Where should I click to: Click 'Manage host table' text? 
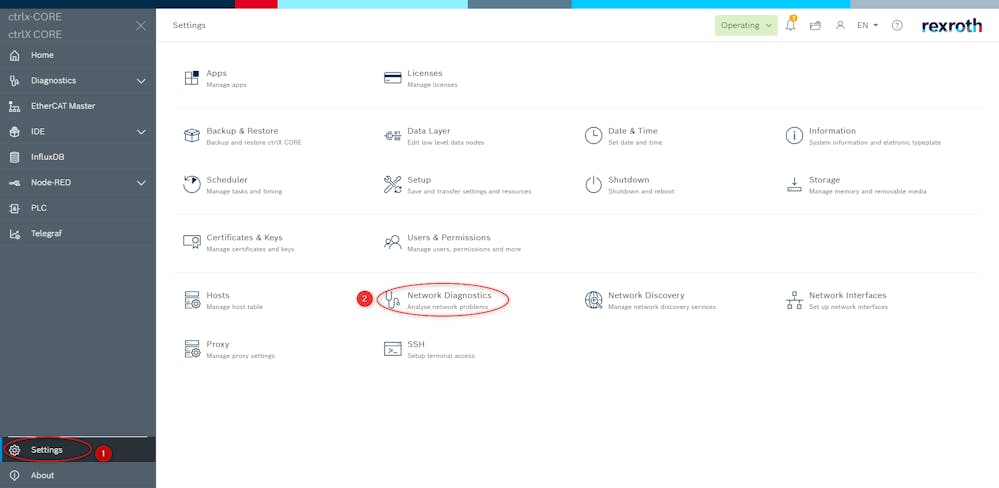point(234,307)
